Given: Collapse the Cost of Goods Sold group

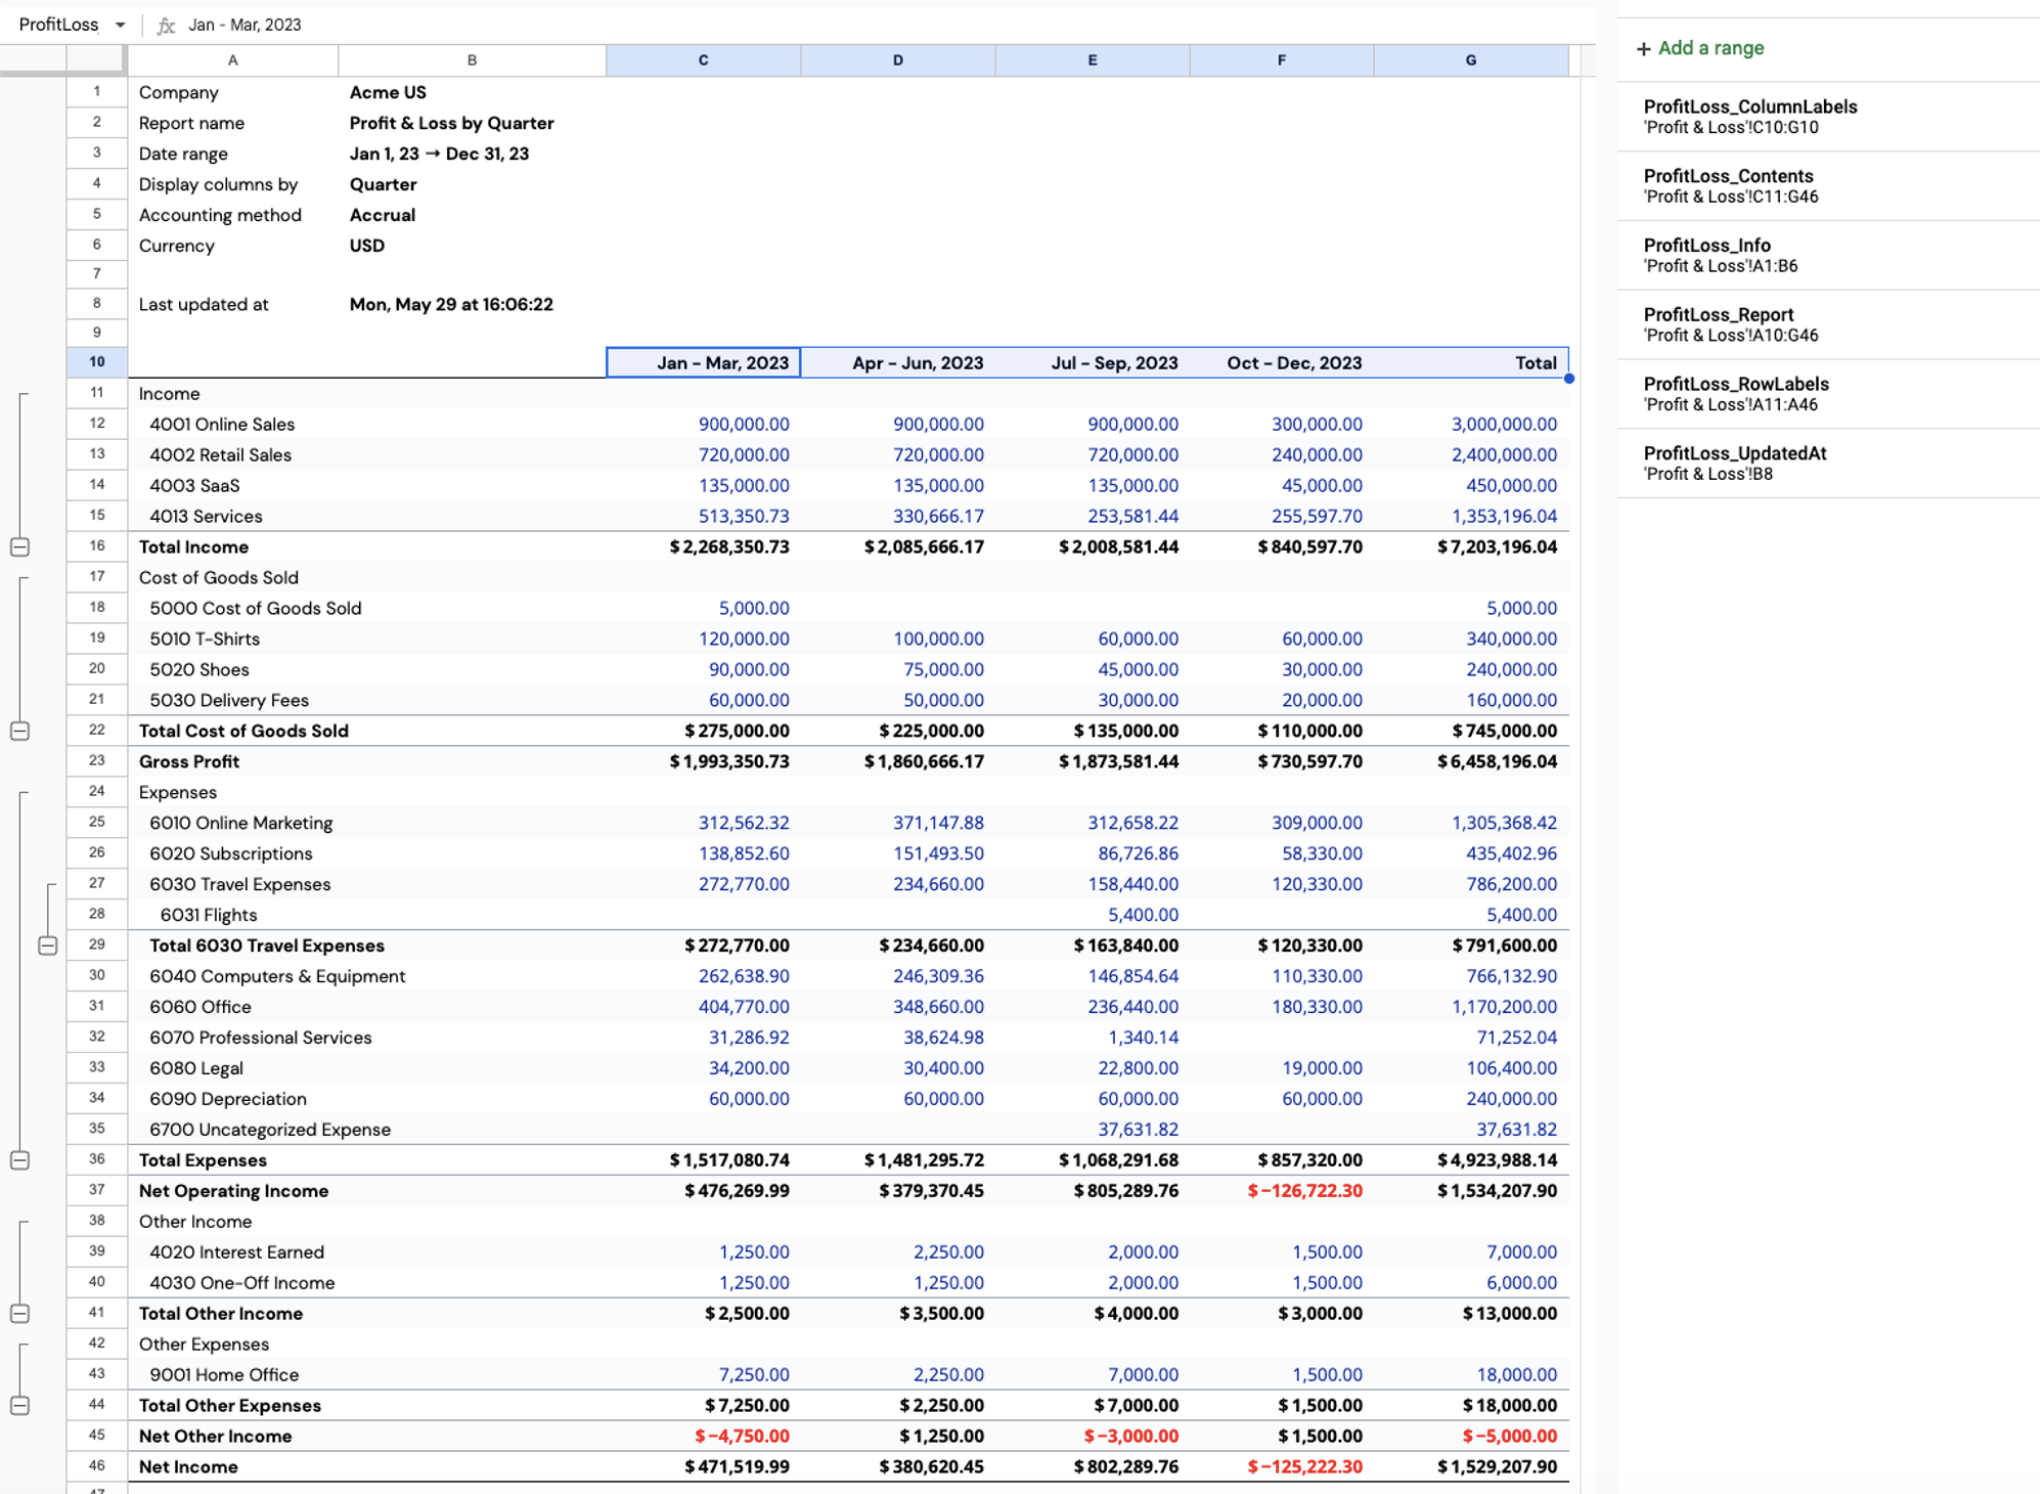Looking at the screenshot, I should coord(19,731).
